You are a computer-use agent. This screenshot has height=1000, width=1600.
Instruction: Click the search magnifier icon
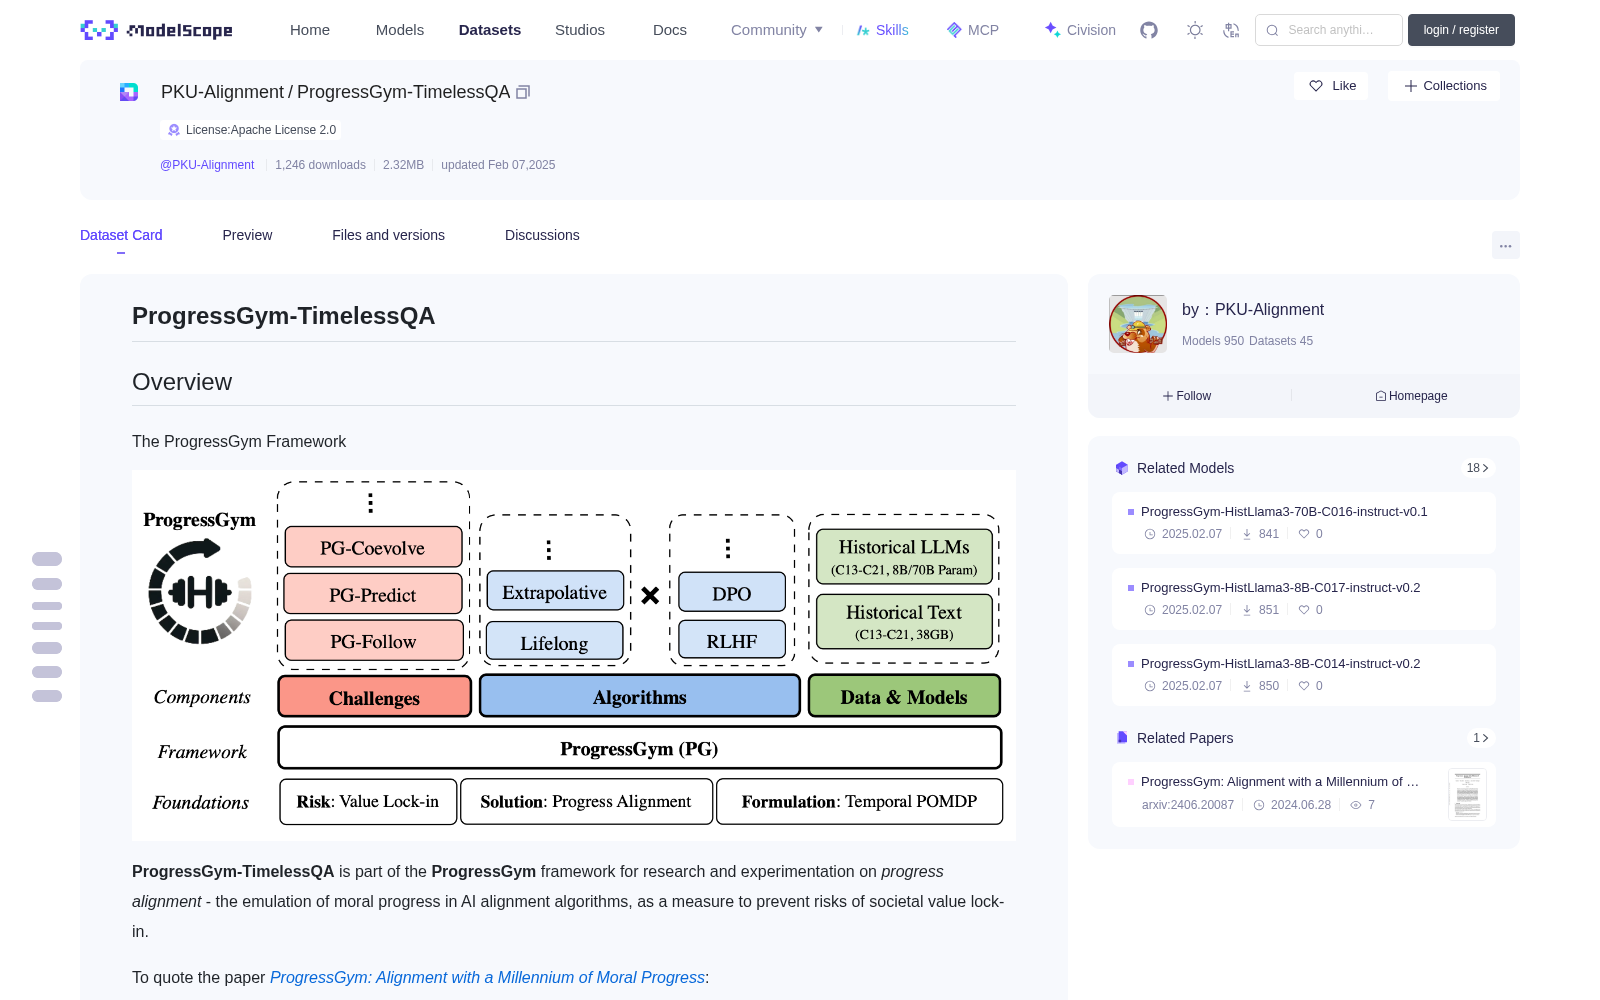click(x=1272, y=30)
